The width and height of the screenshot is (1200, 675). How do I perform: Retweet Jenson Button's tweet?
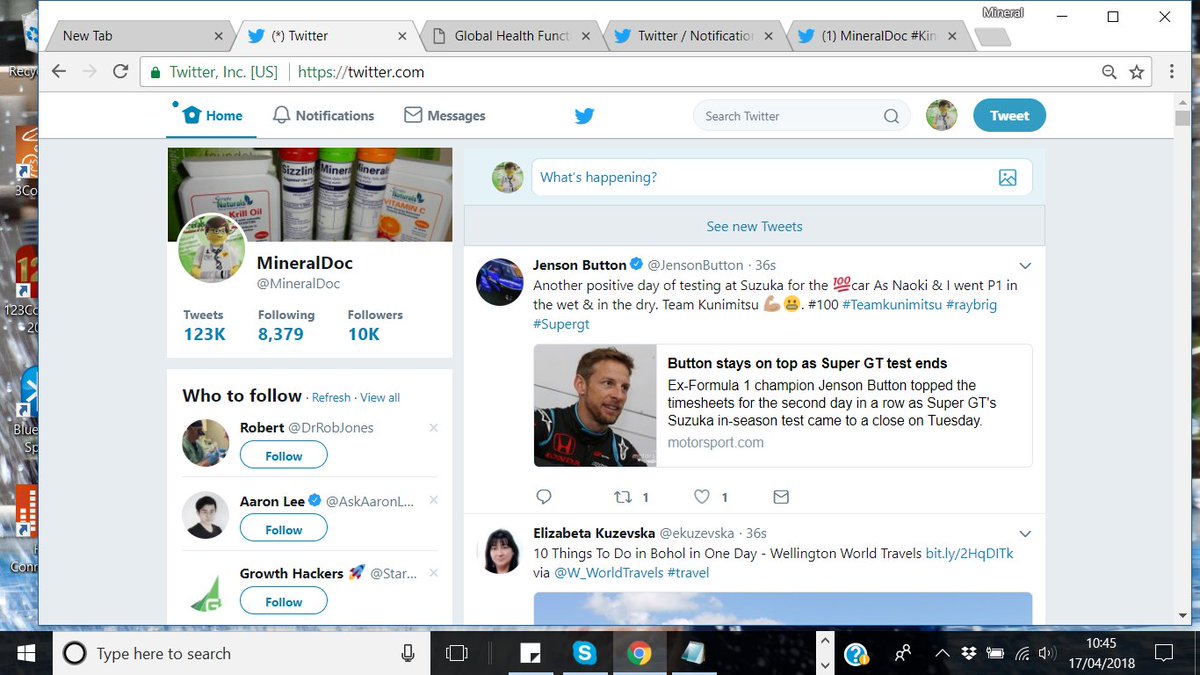(622, 496)
